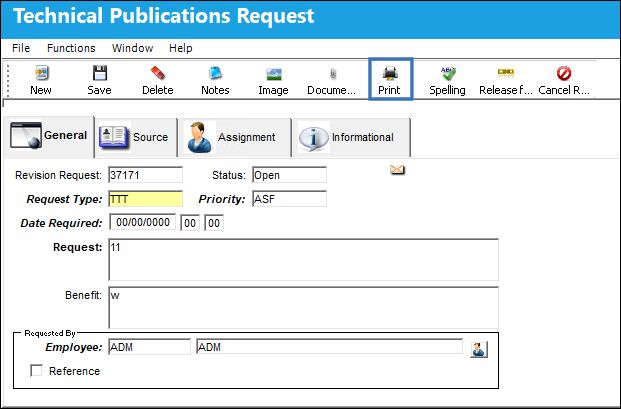Click the first 00 time field
Image resolution: width=621 pixels, height=409 pixels.
[x=190, y=223]
